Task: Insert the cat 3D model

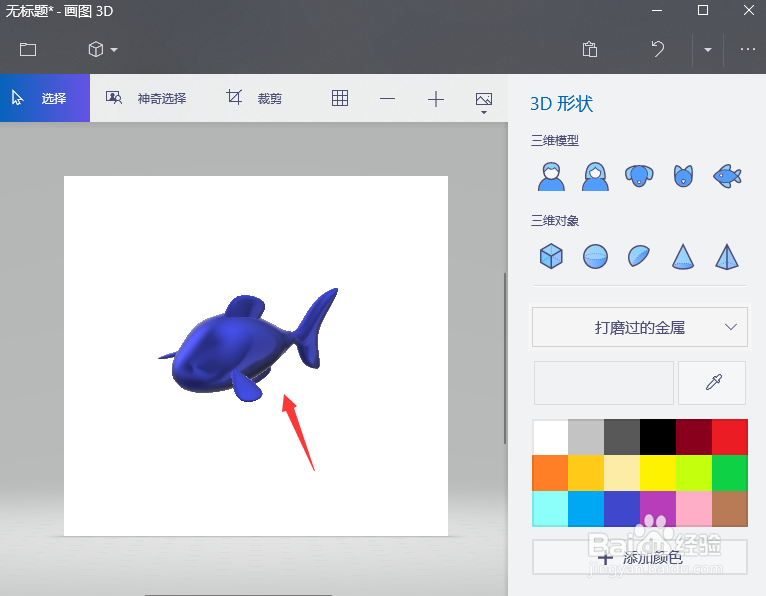Action: click(x=683, y=176)
